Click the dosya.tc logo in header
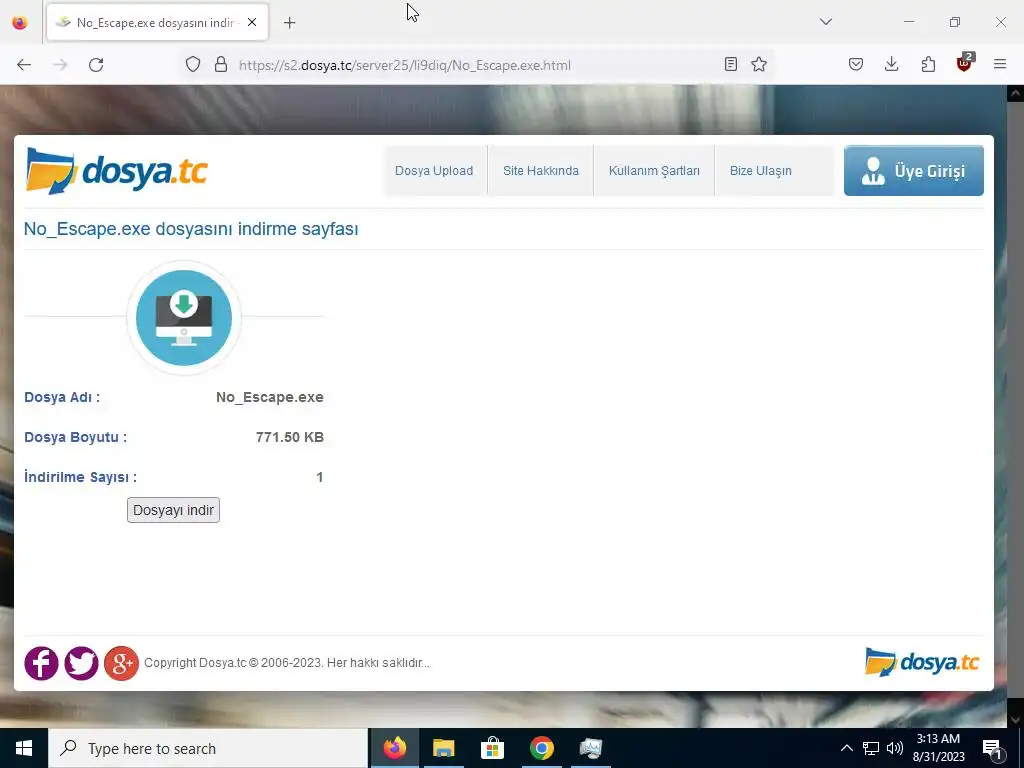Screen dimensions: 1024x768 [117, 171]
